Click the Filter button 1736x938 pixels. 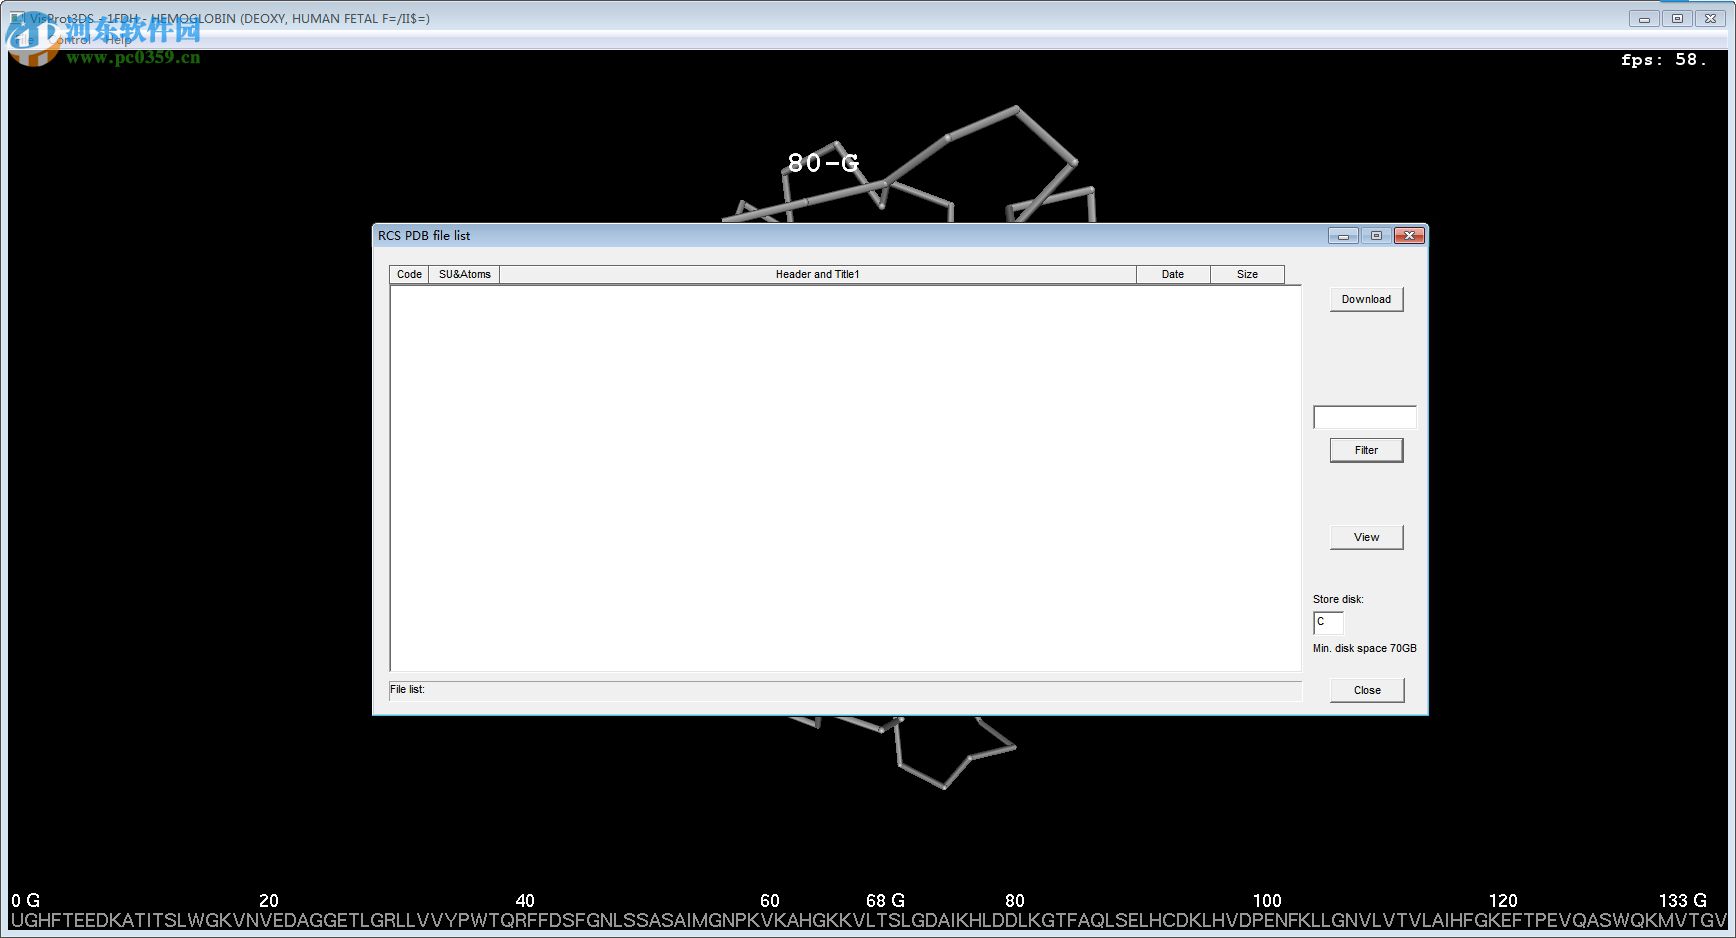(1366, 450)
